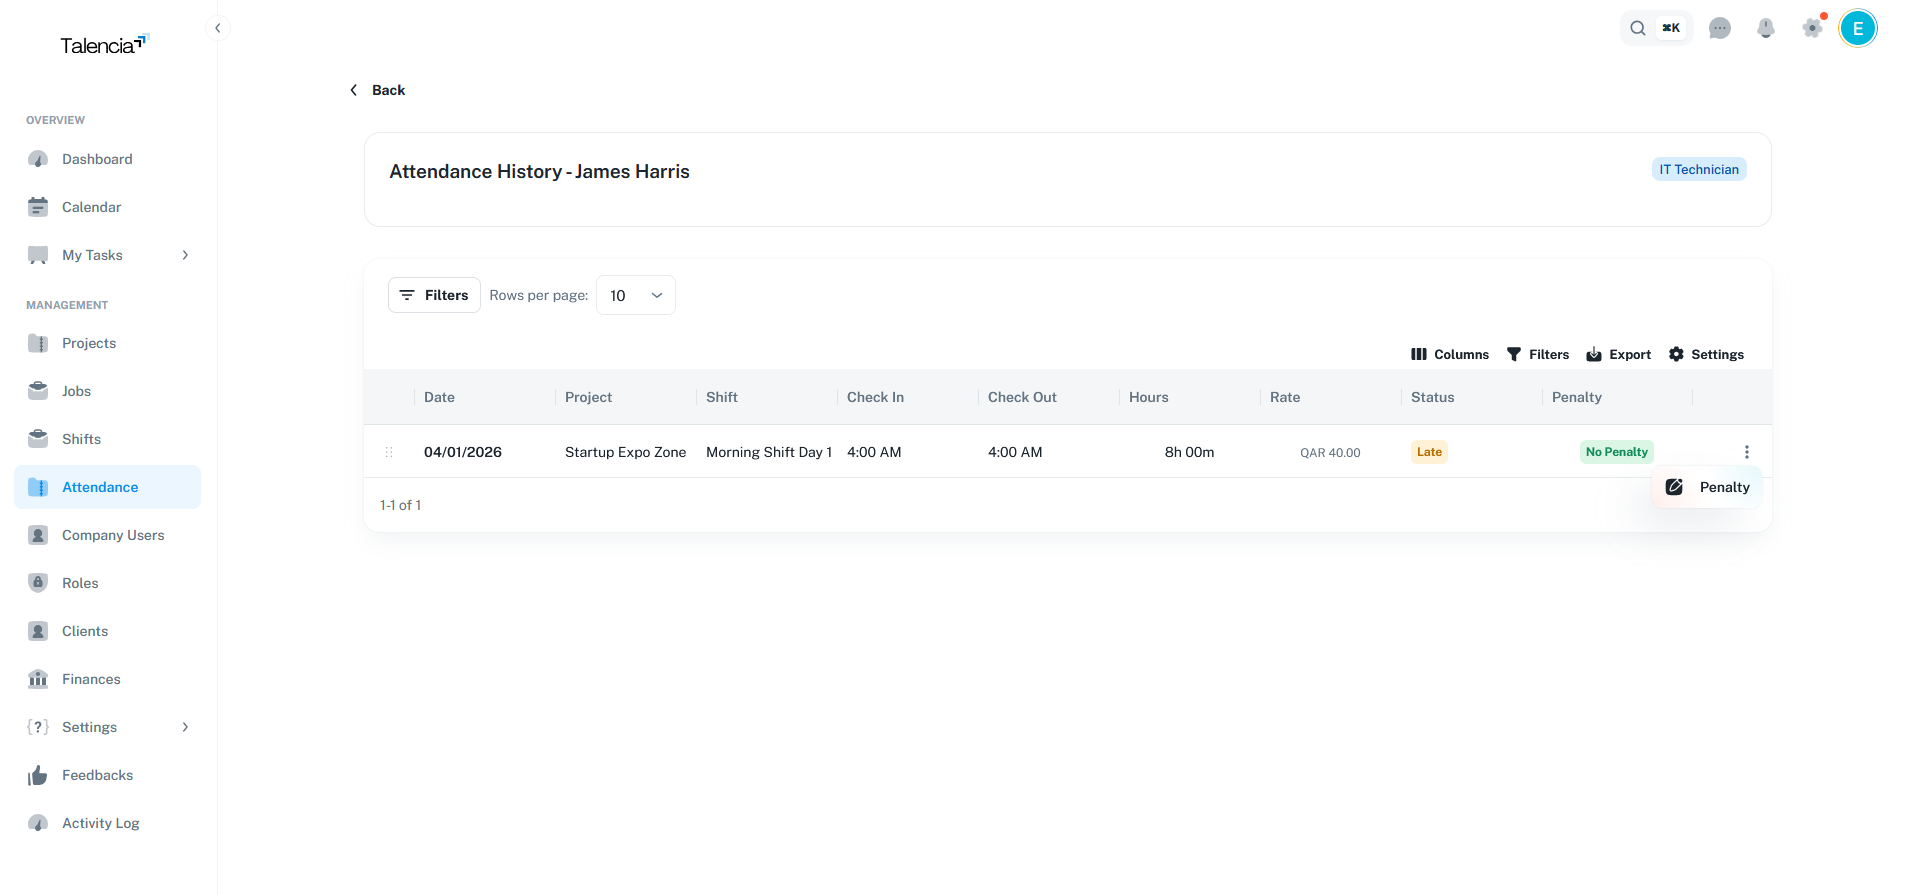Click the IT Technician badge
Screen dimensions: 1906x895
(1699, 169)
